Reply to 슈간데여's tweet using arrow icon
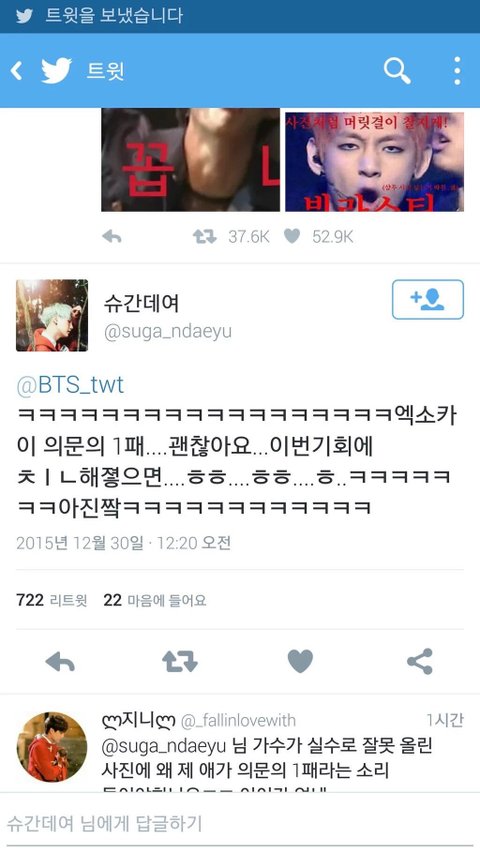This screenshot has height=853, width=480. 60,662
